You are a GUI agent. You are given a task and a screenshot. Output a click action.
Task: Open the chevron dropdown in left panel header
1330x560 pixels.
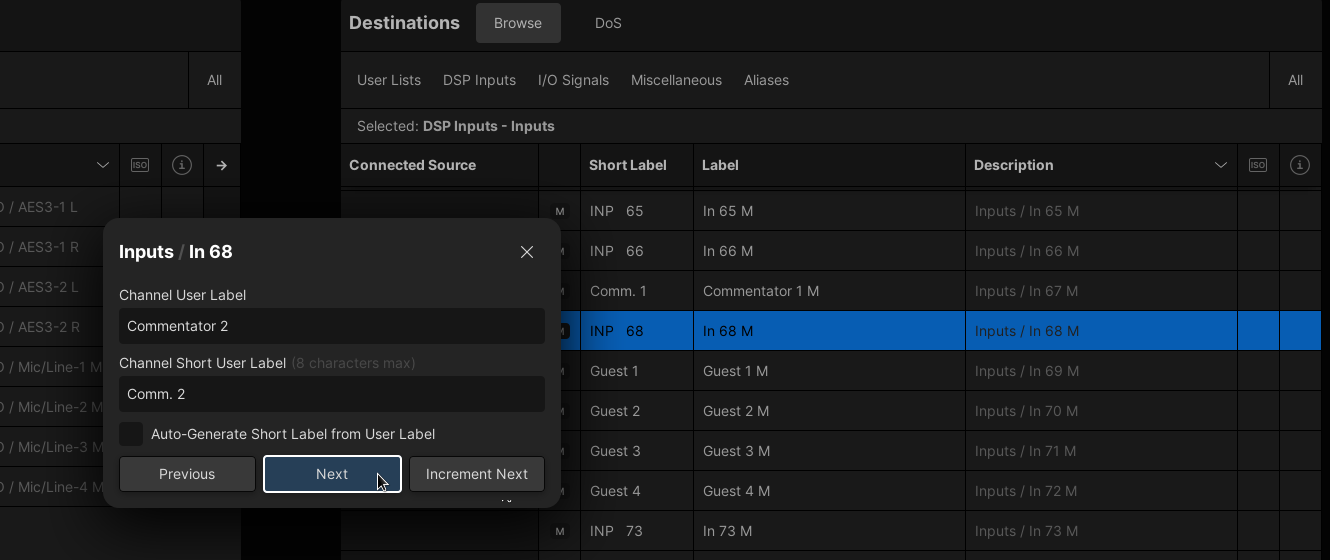[103, 165]
